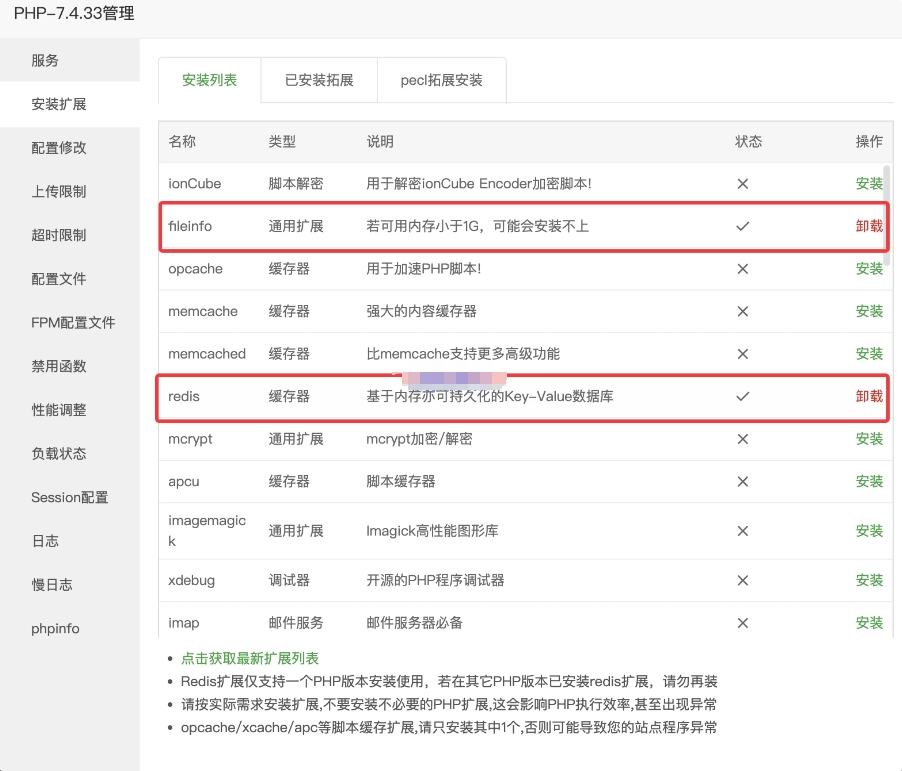Install the memcached extension

[x=869, y=354]
